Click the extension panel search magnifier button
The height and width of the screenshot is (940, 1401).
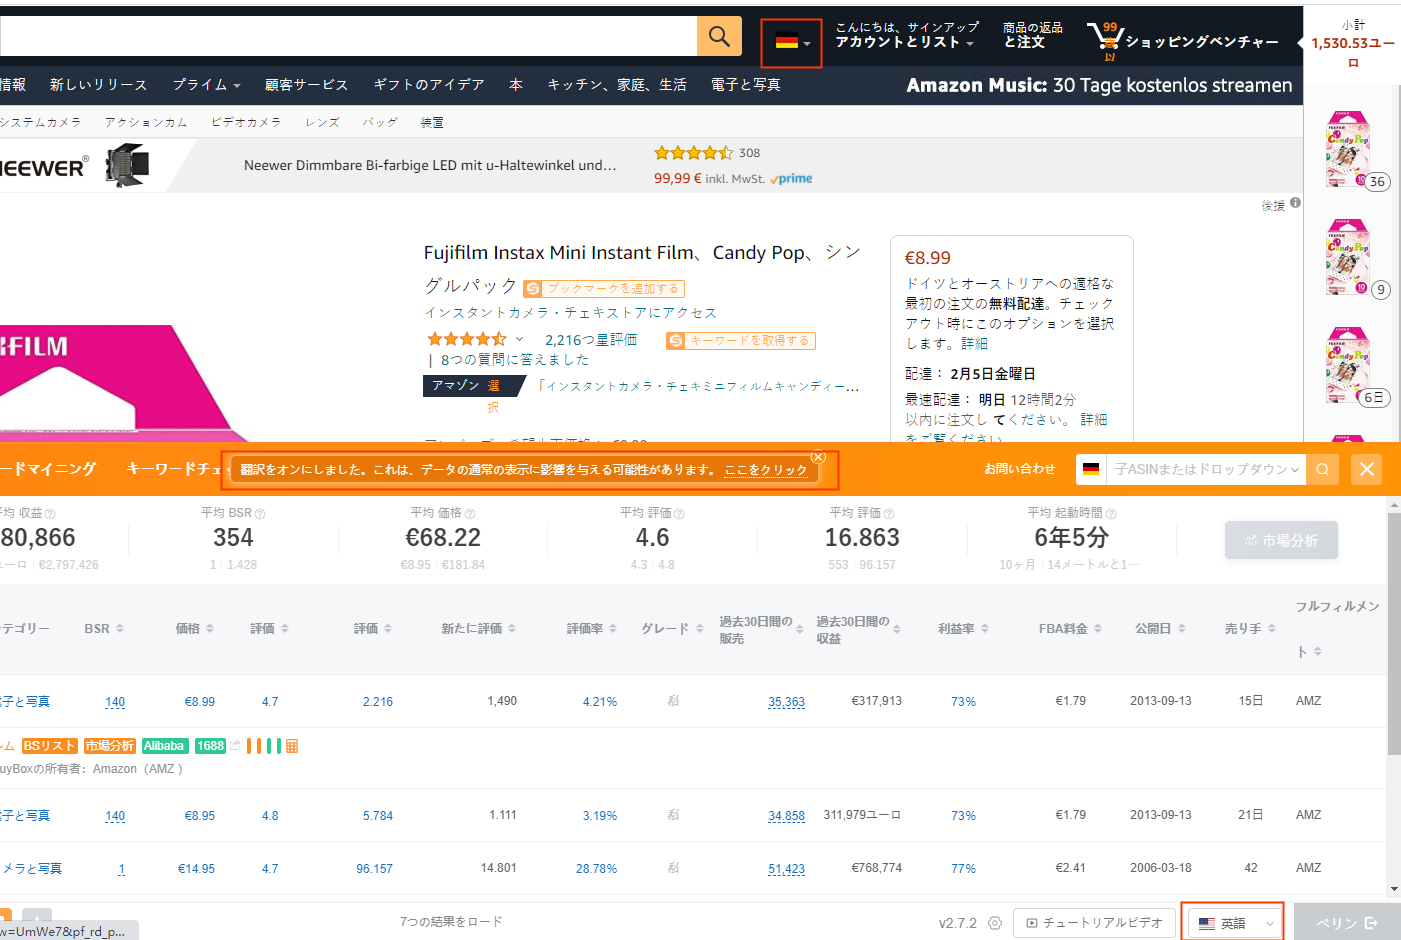(x=1322, y=469)
